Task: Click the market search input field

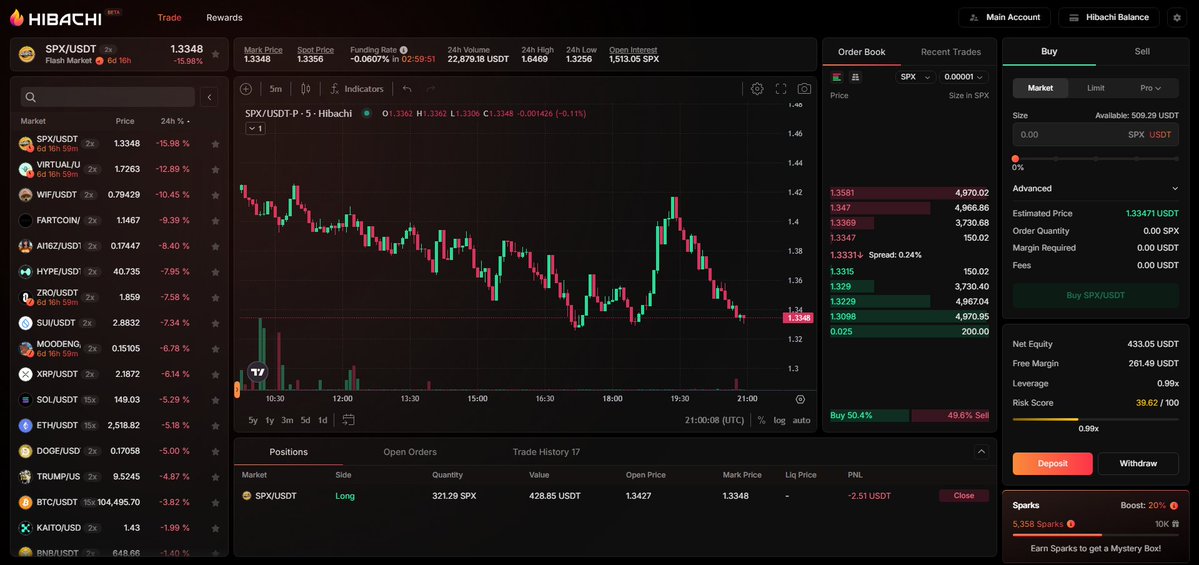Action: point(108,97)
